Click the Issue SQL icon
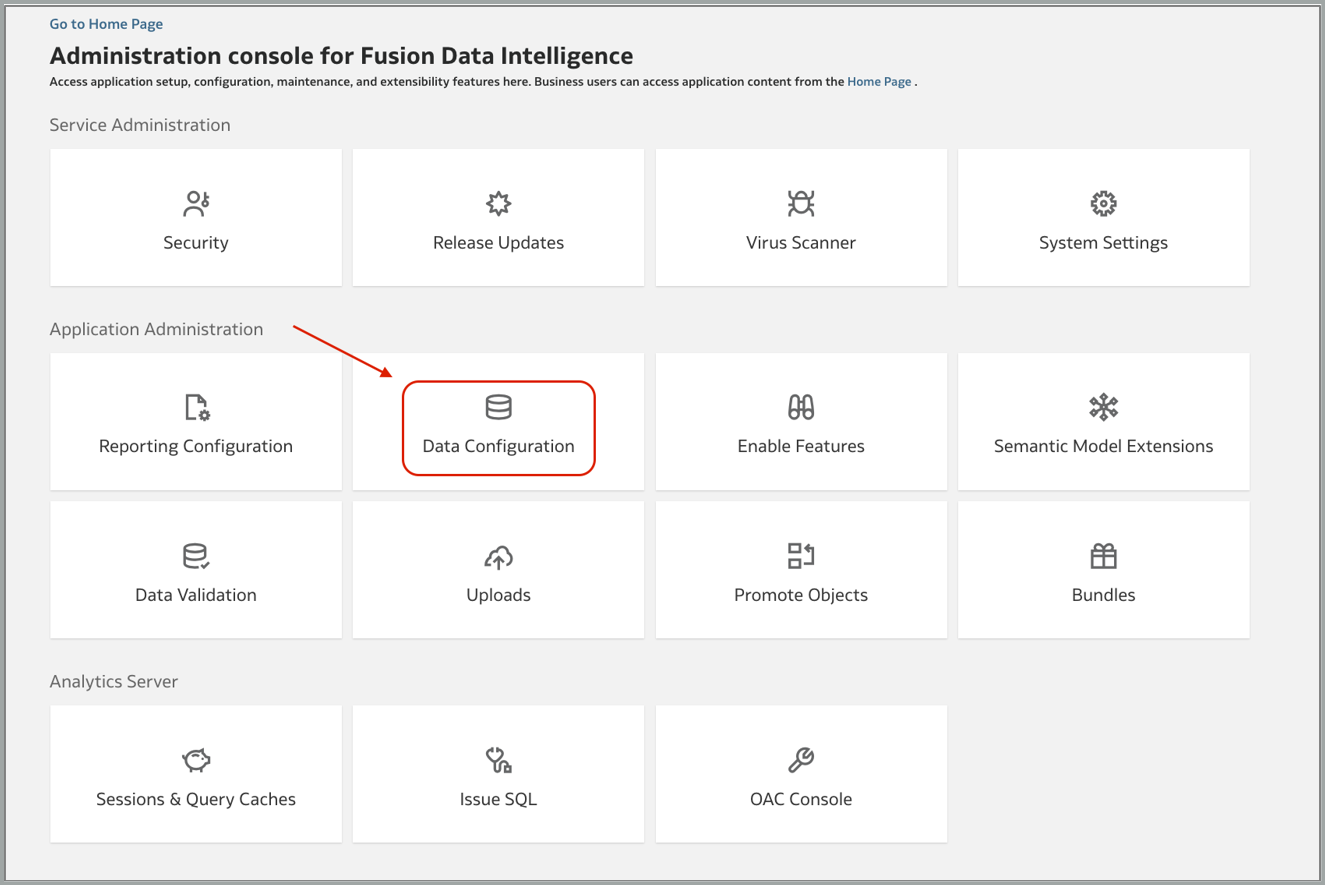 click(498, 760)
